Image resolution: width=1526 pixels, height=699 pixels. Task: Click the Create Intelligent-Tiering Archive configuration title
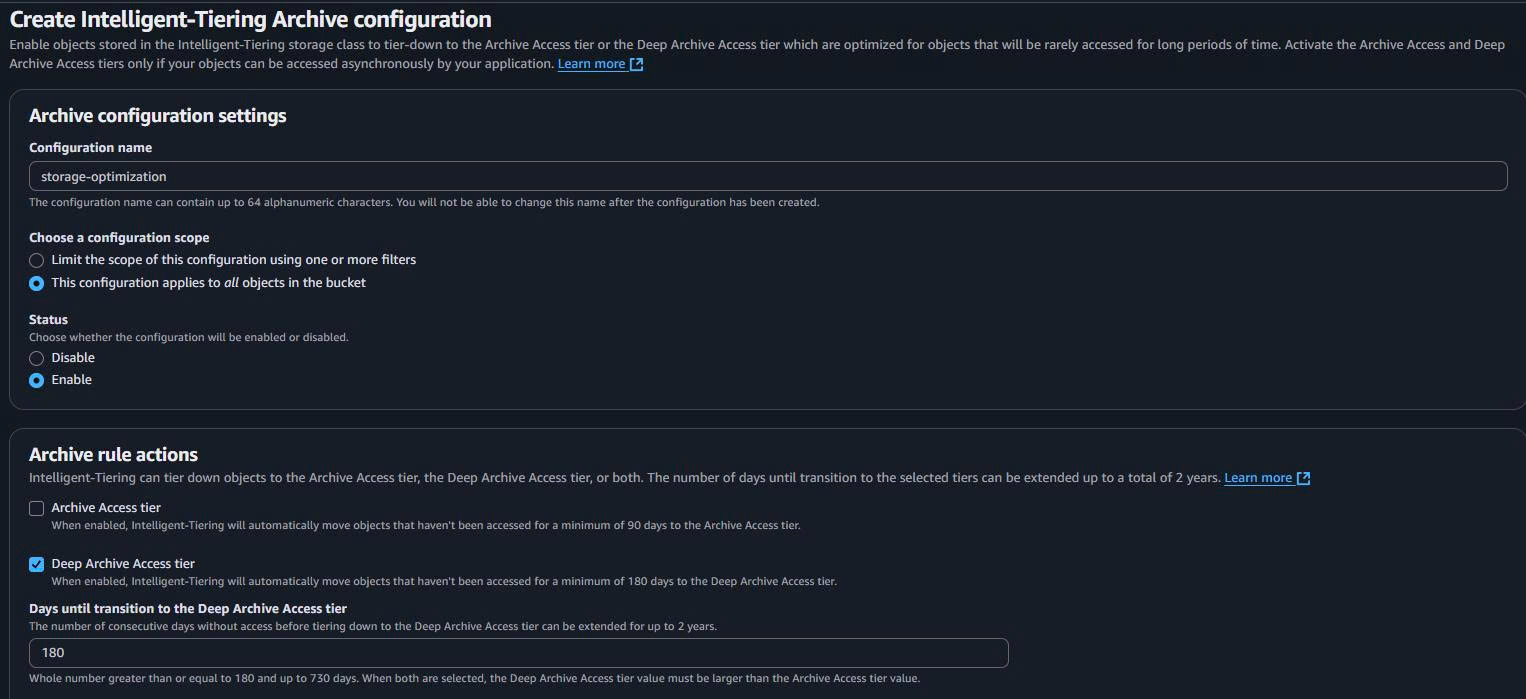pos(249,18)
